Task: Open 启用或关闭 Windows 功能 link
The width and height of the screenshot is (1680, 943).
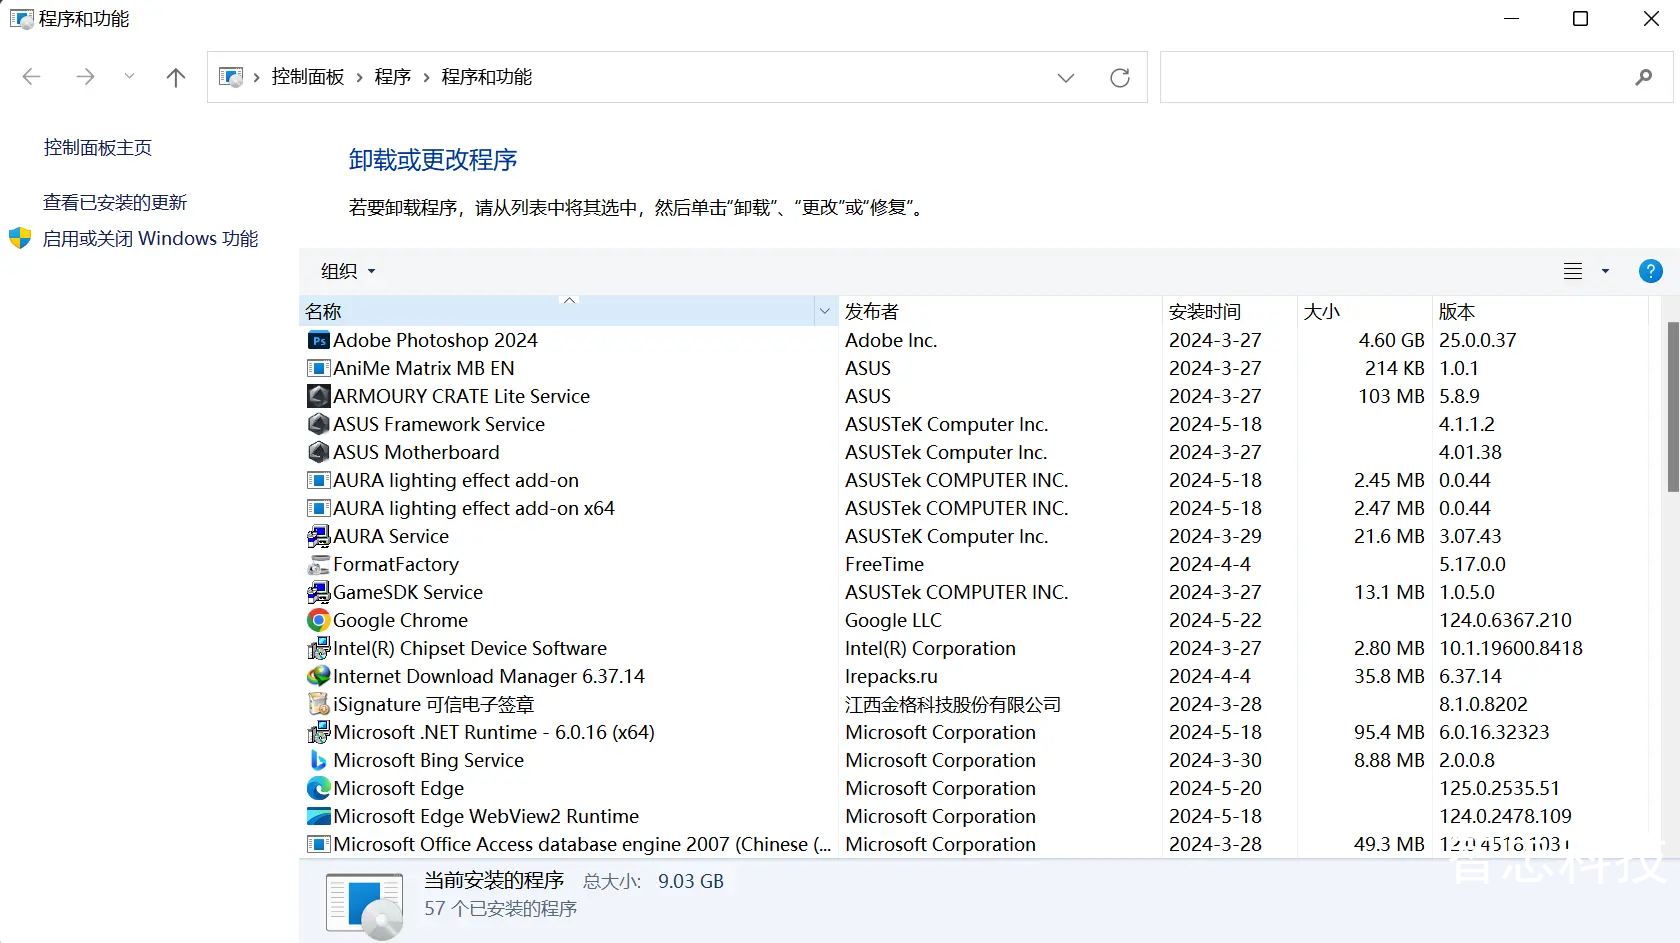Action: [150, 239]
